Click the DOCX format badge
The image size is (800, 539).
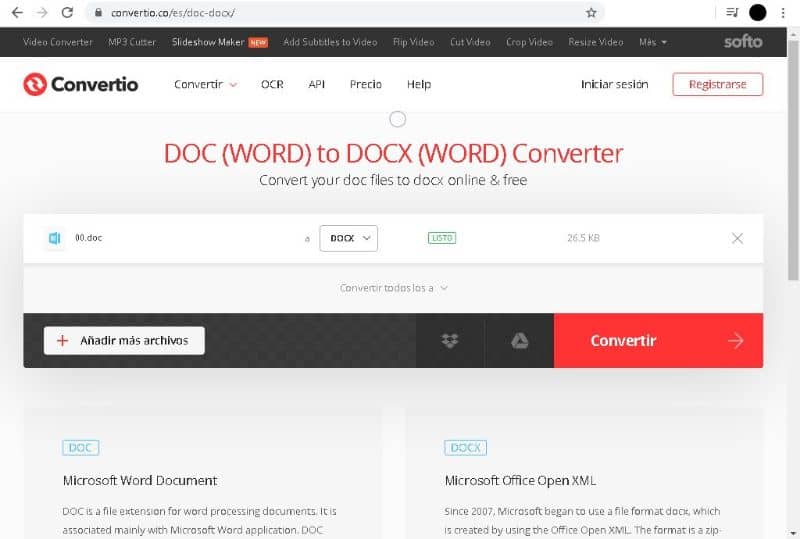point(465,448)
